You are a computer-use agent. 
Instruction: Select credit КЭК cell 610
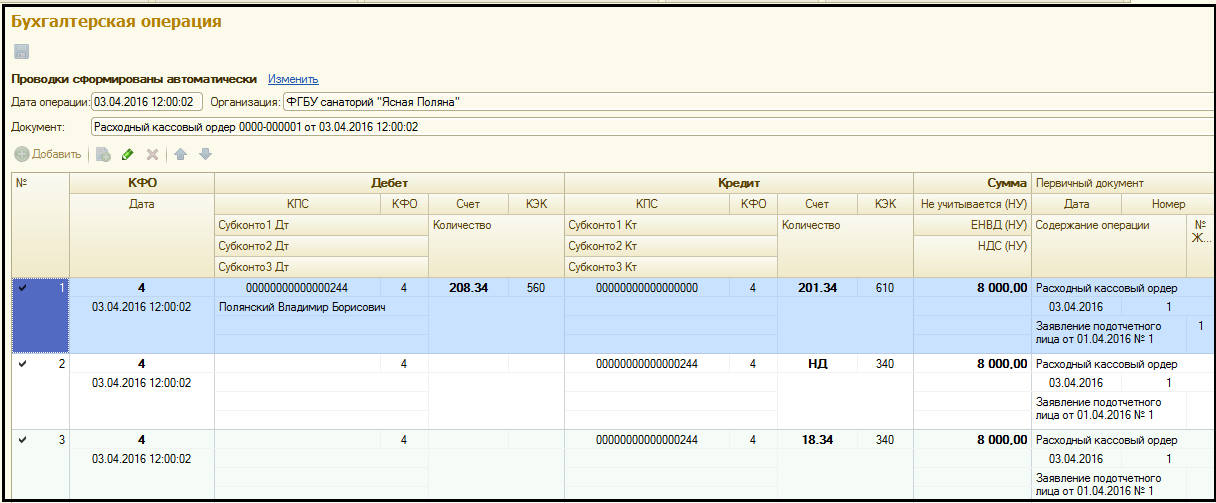coord(885,288)
